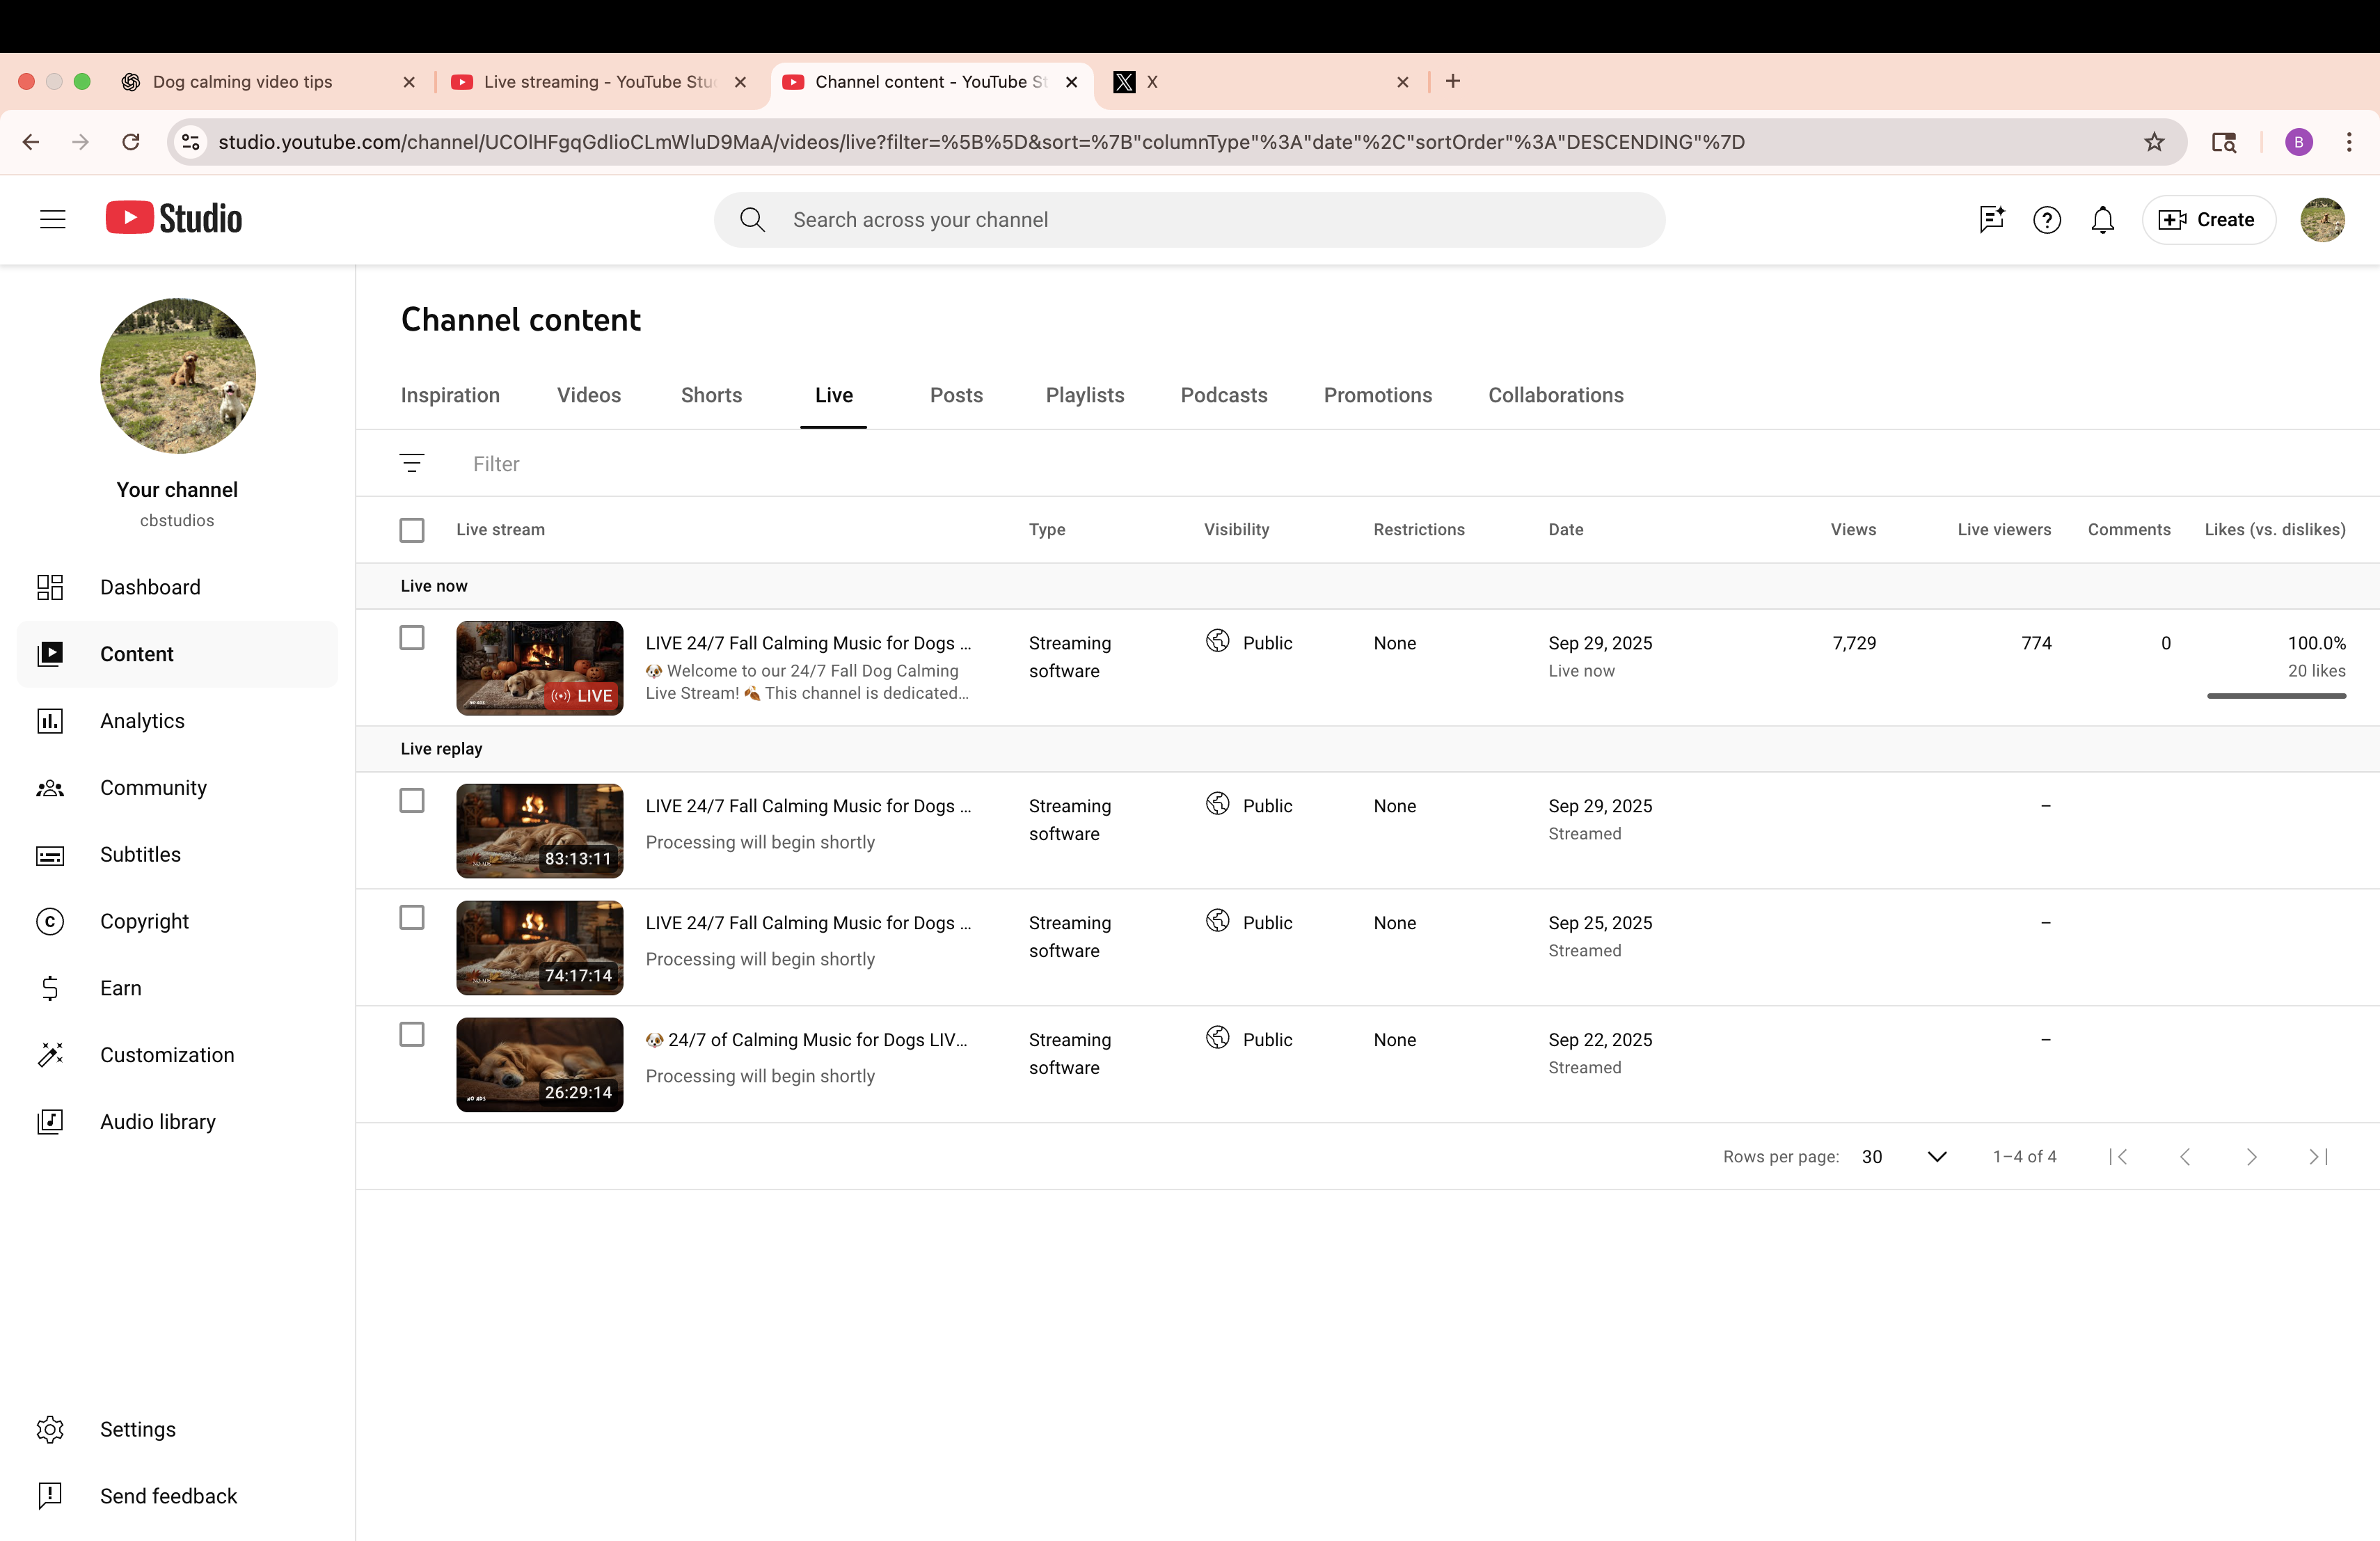This screenshot has height=1541, width=2380.
Task: Open the AI feedback chat icon
Action: pos(1991,220)
